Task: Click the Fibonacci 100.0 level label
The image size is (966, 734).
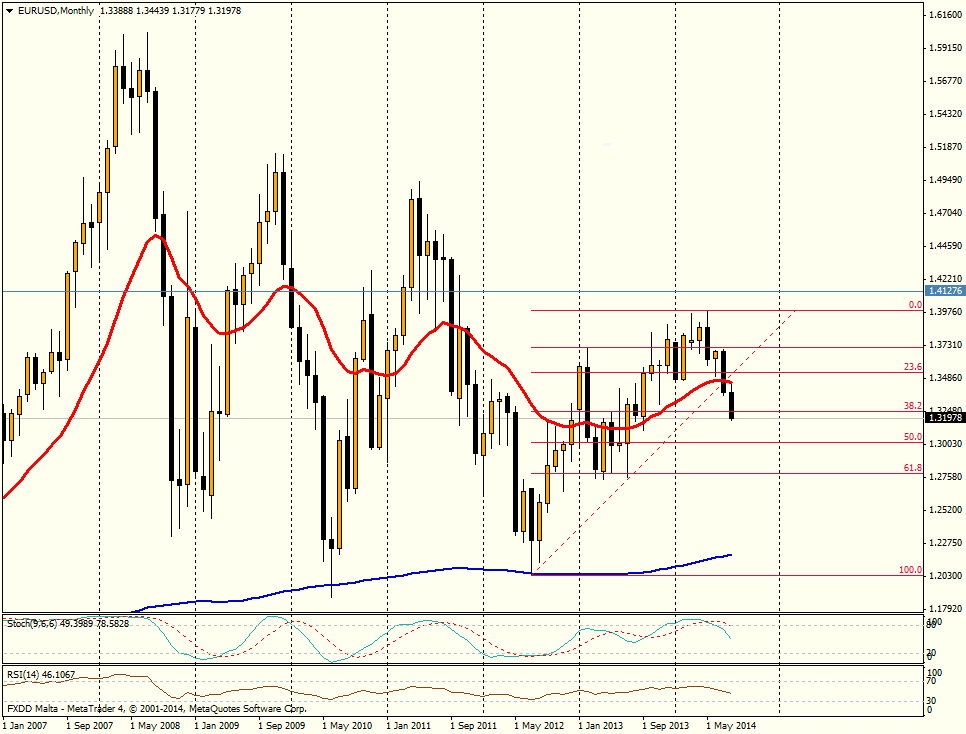Action: tap(909, 570)
